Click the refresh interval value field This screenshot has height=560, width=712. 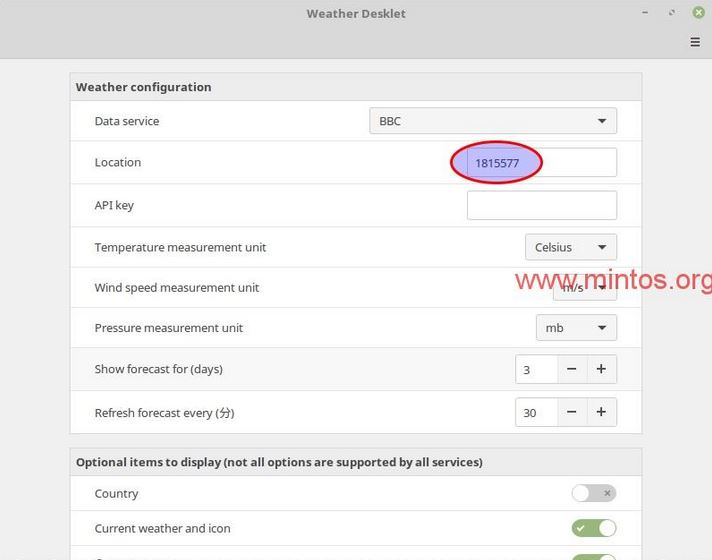click(536, 412)
